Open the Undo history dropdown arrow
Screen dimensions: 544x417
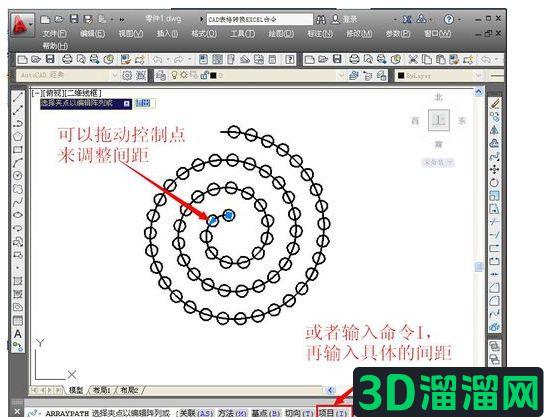tap(168, 60)
